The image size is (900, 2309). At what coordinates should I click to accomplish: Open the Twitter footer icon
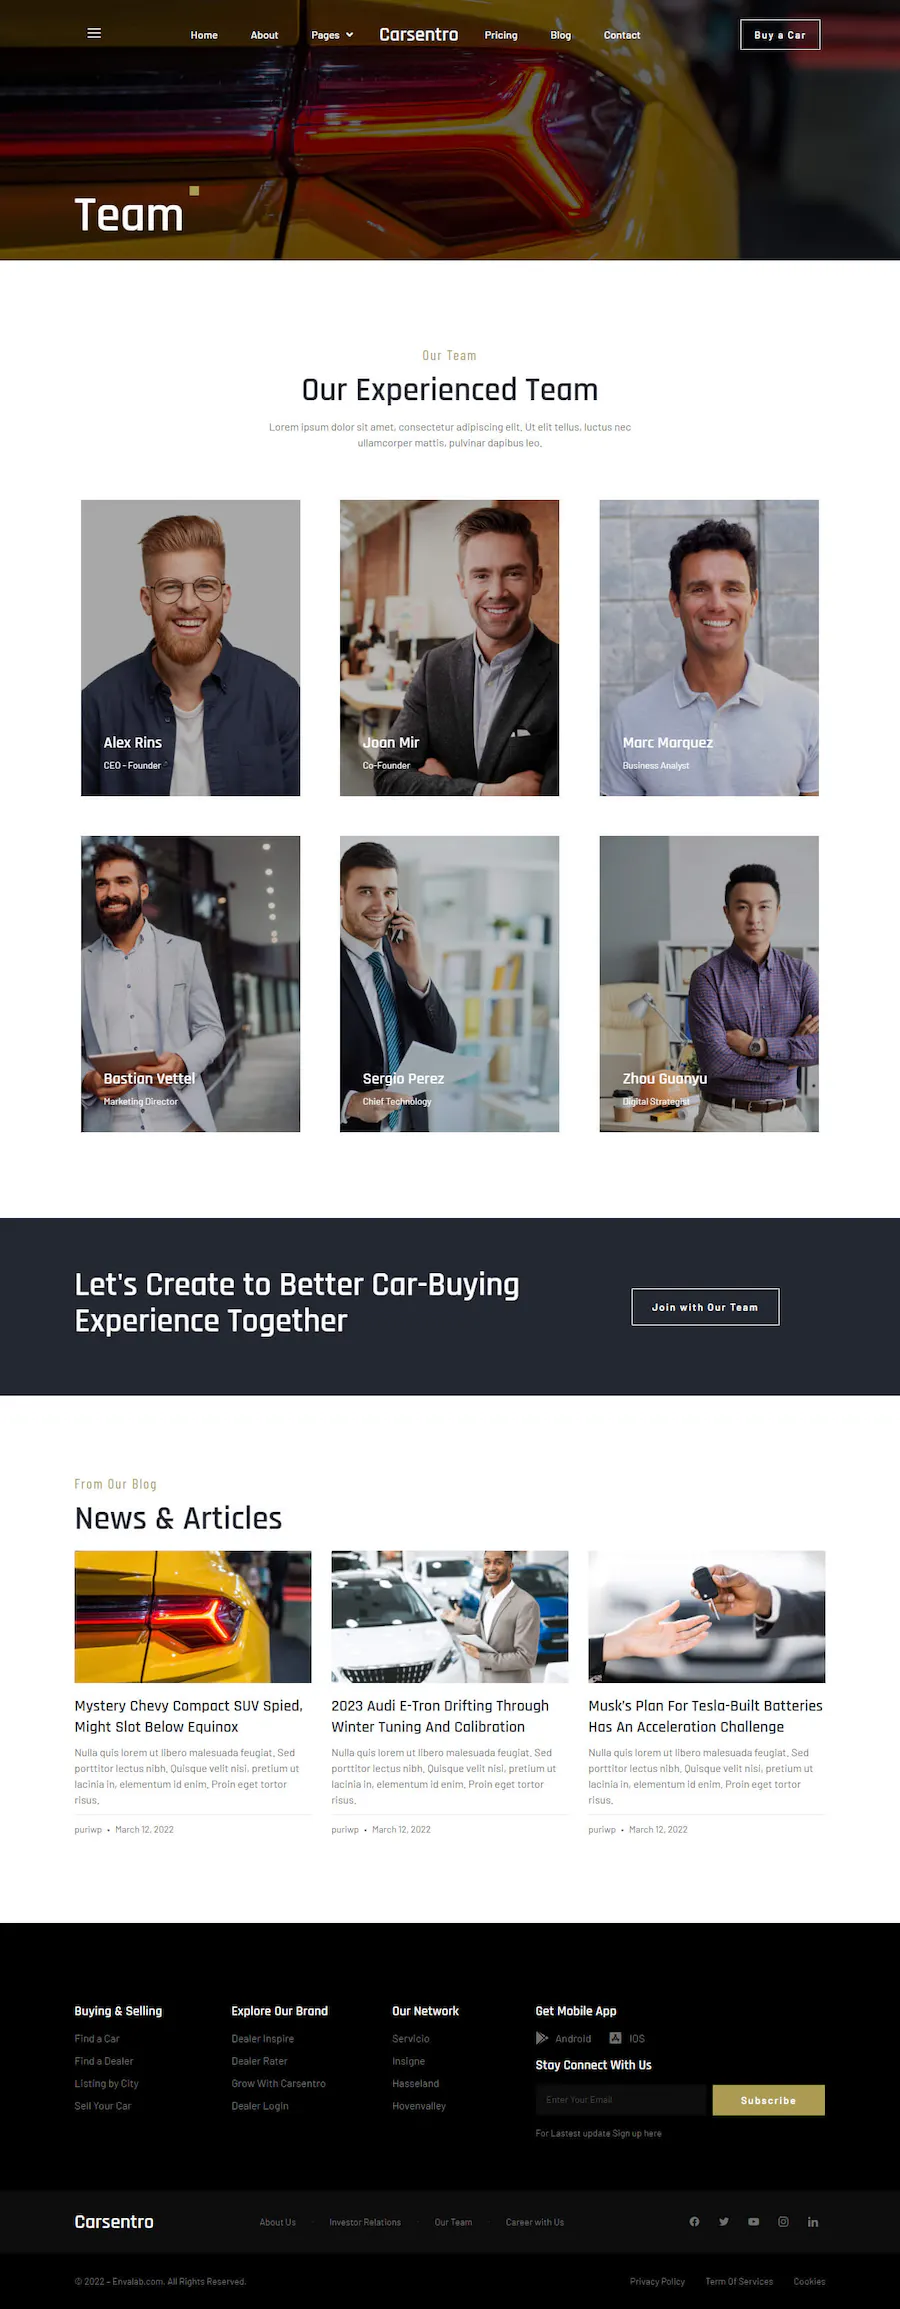tap(724, 2221)
